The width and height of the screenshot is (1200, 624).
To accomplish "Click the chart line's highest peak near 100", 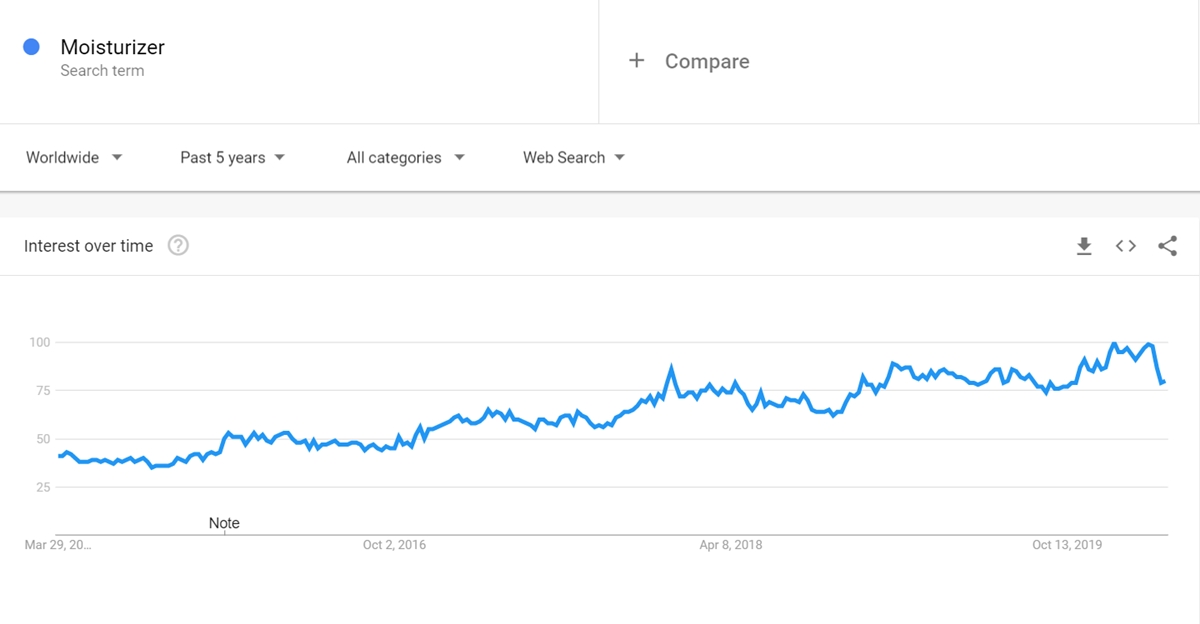I will point(1114,344).
